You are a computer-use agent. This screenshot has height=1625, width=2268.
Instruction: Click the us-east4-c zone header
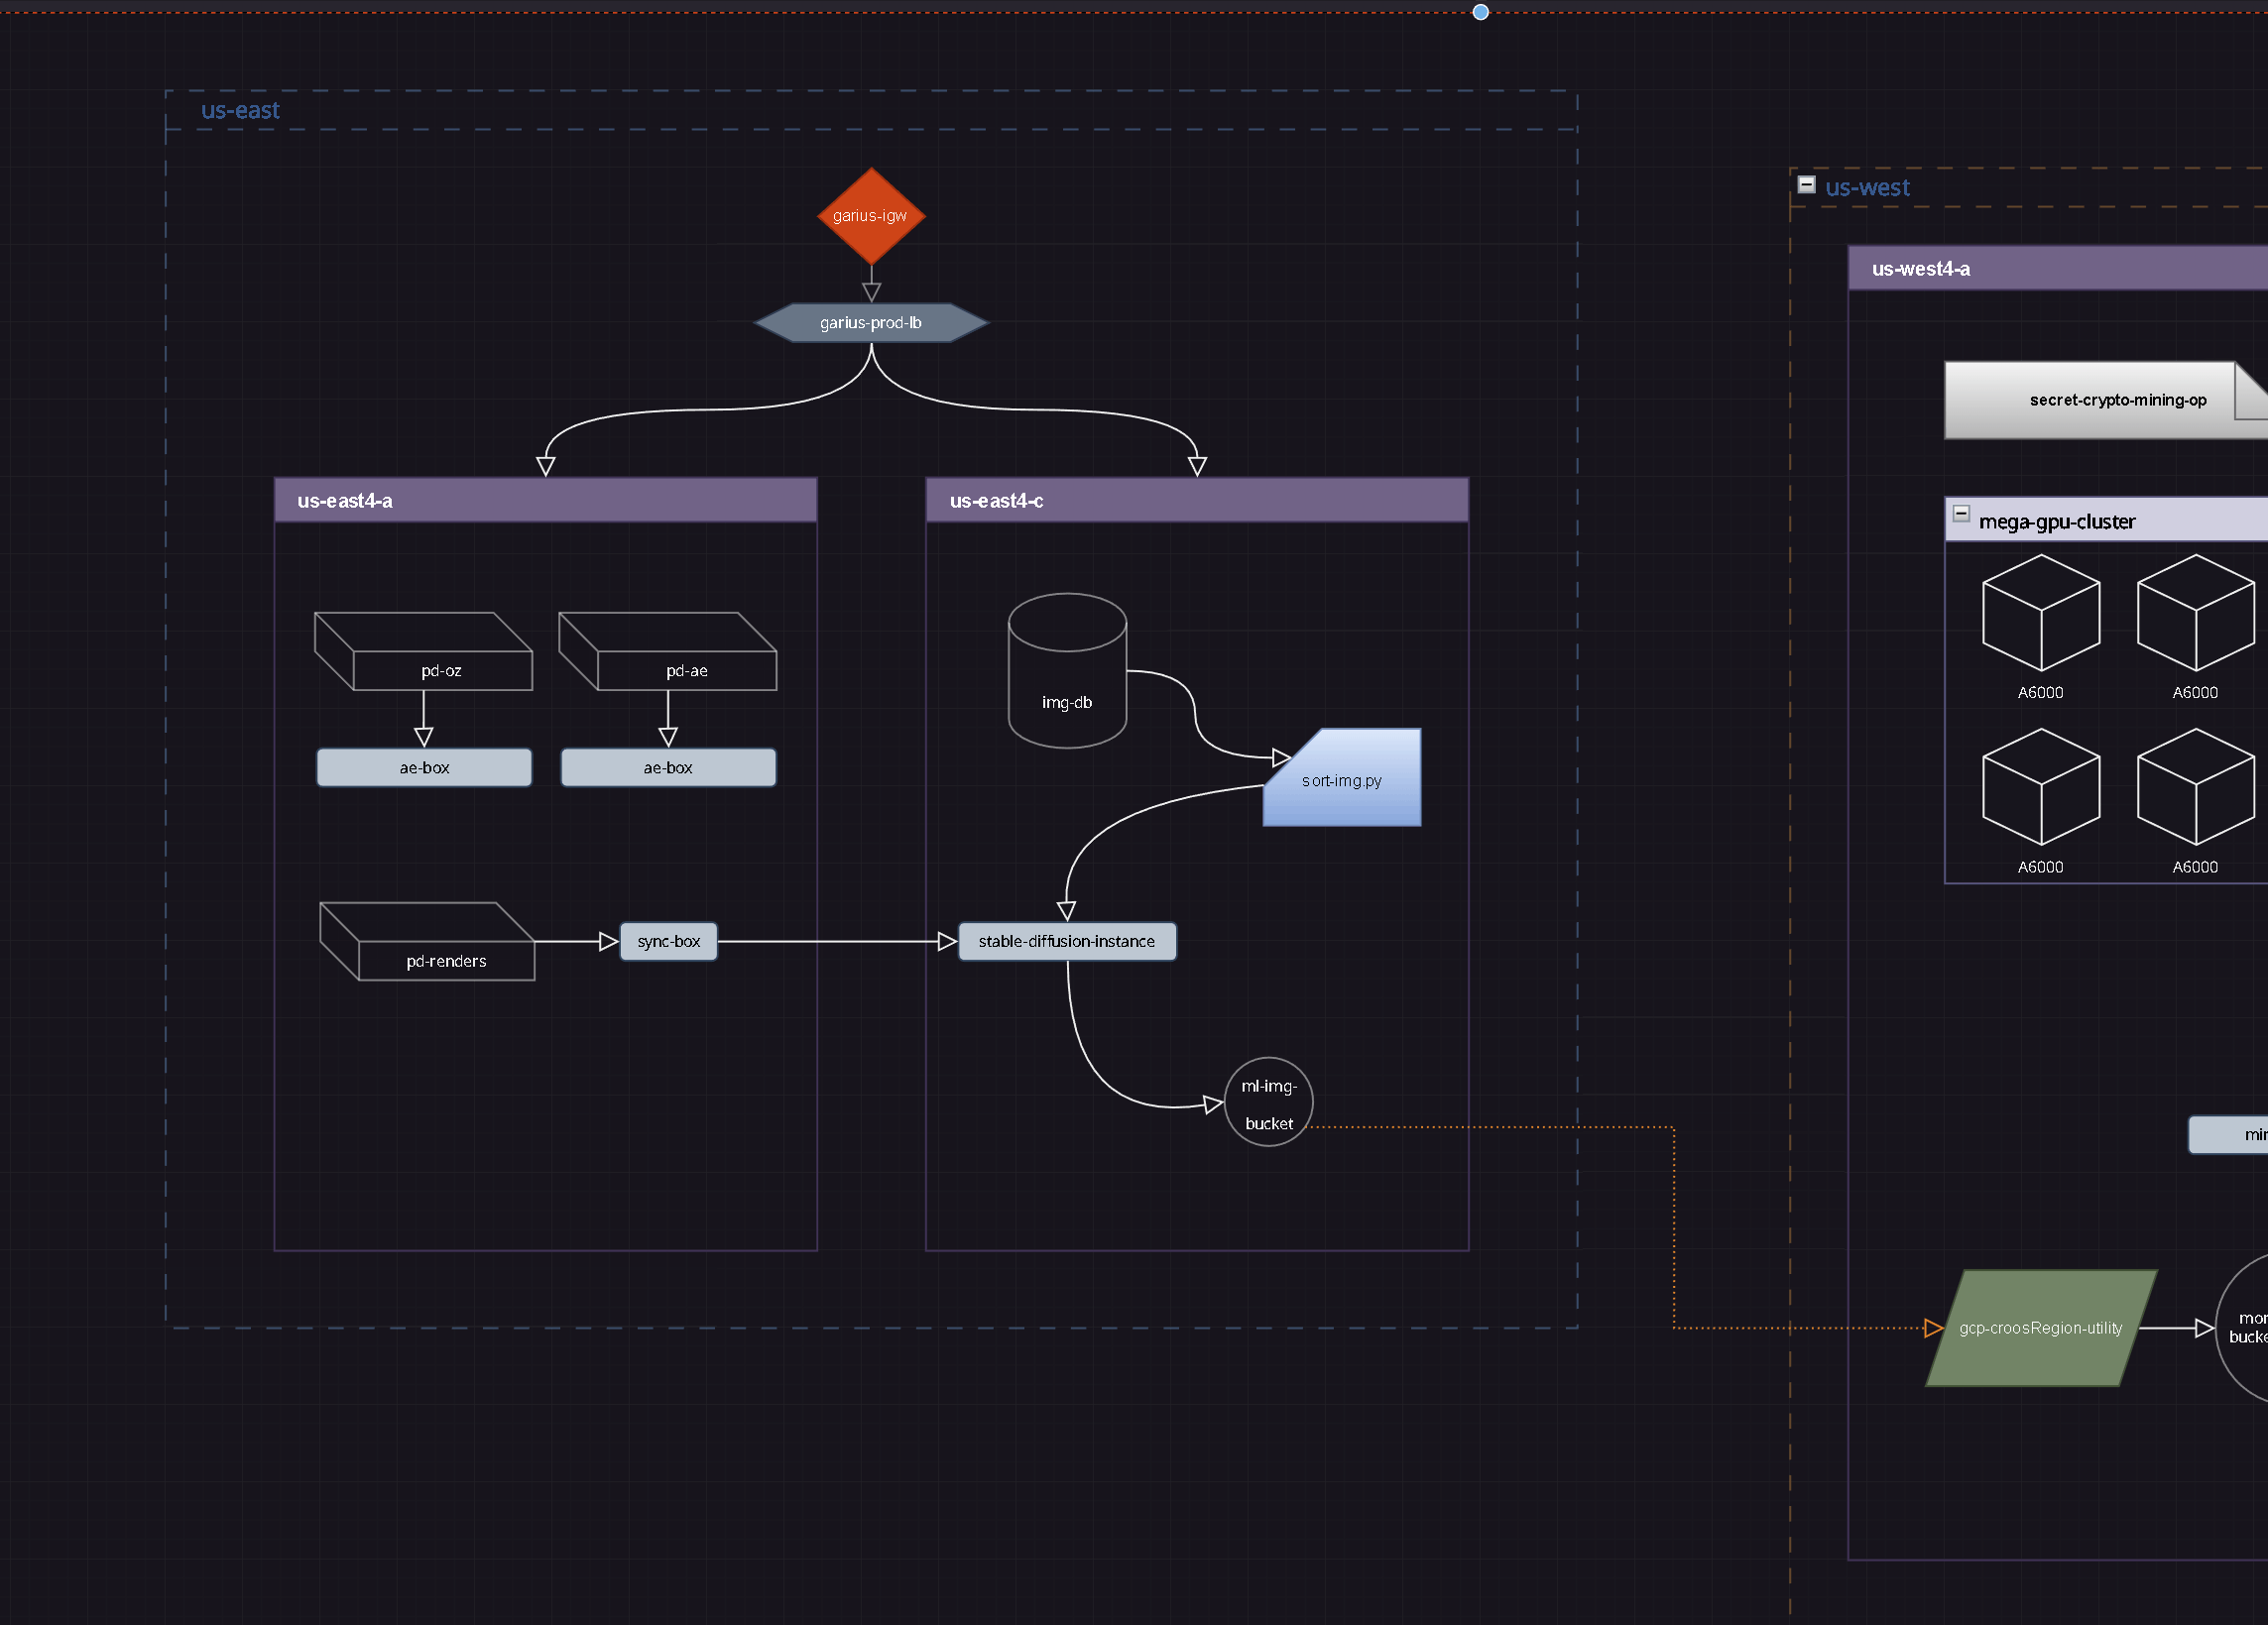point(1197,500)
